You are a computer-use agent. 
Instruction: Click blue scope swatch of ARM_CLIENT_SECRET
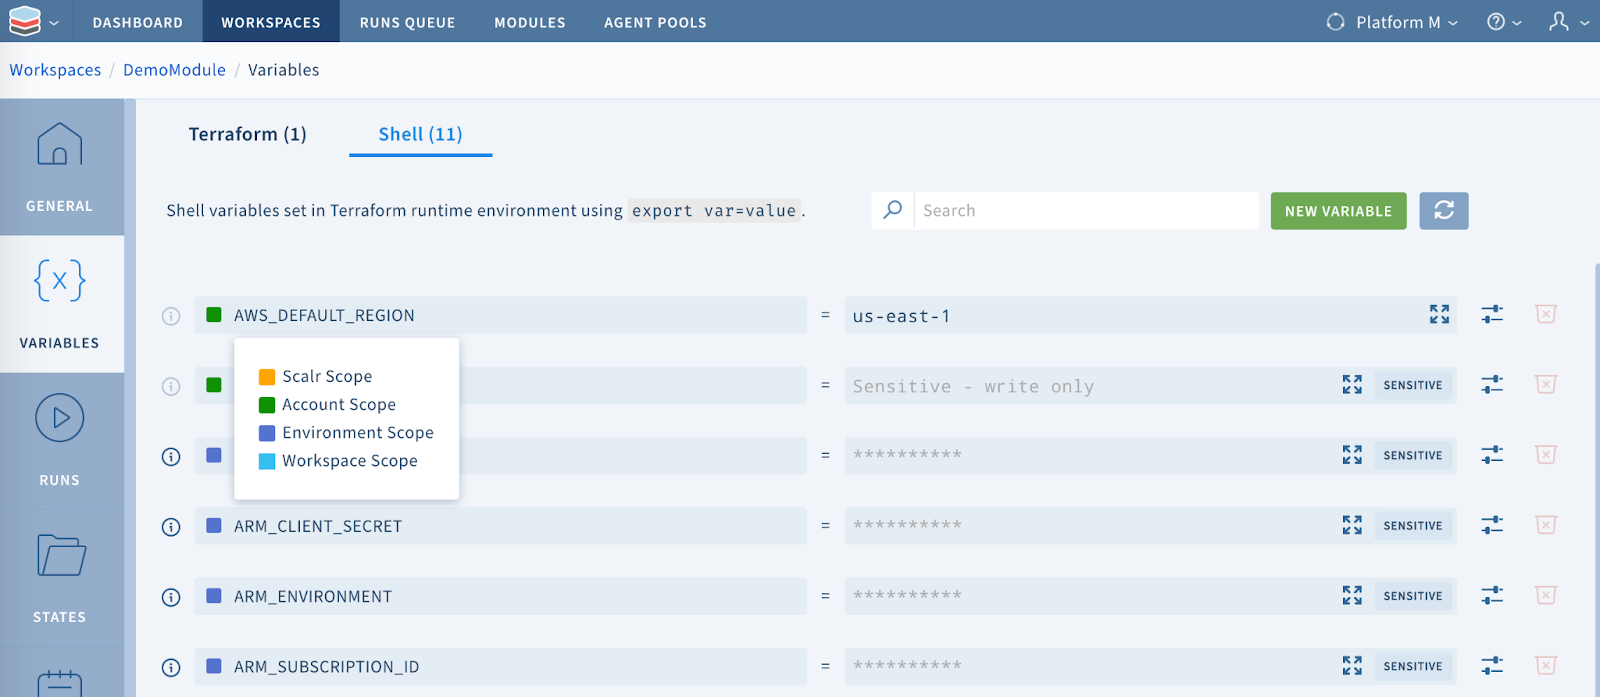[x=213, y=525]
